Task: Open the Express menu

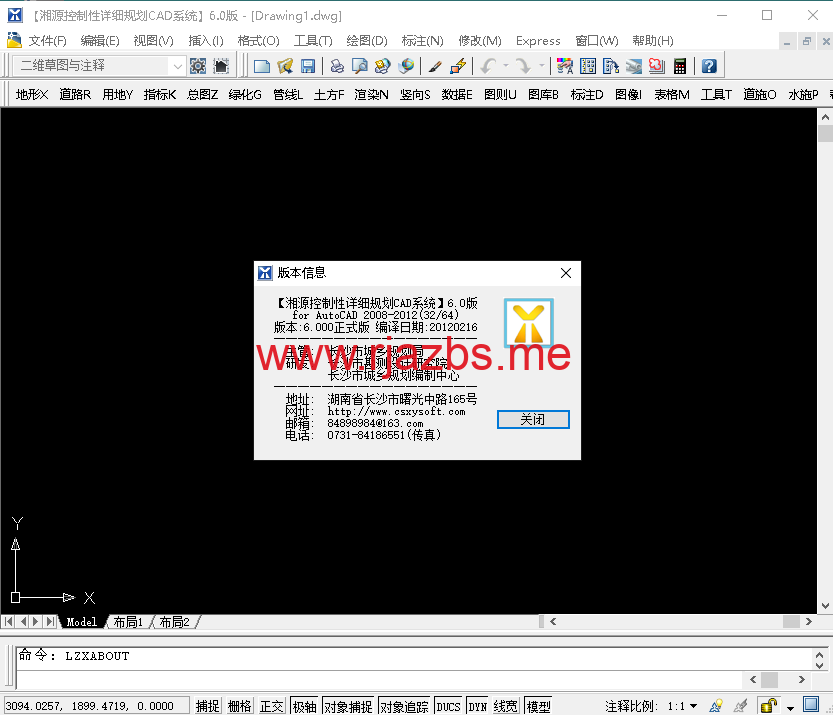Action: pos(538,41)
